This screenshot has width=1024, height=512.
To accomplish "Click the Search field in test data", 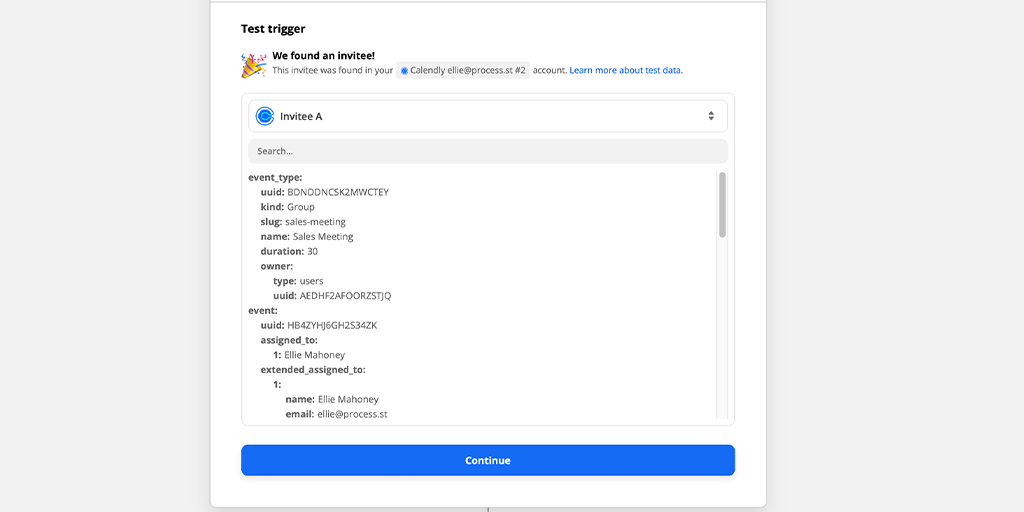I will pos(488,151).
